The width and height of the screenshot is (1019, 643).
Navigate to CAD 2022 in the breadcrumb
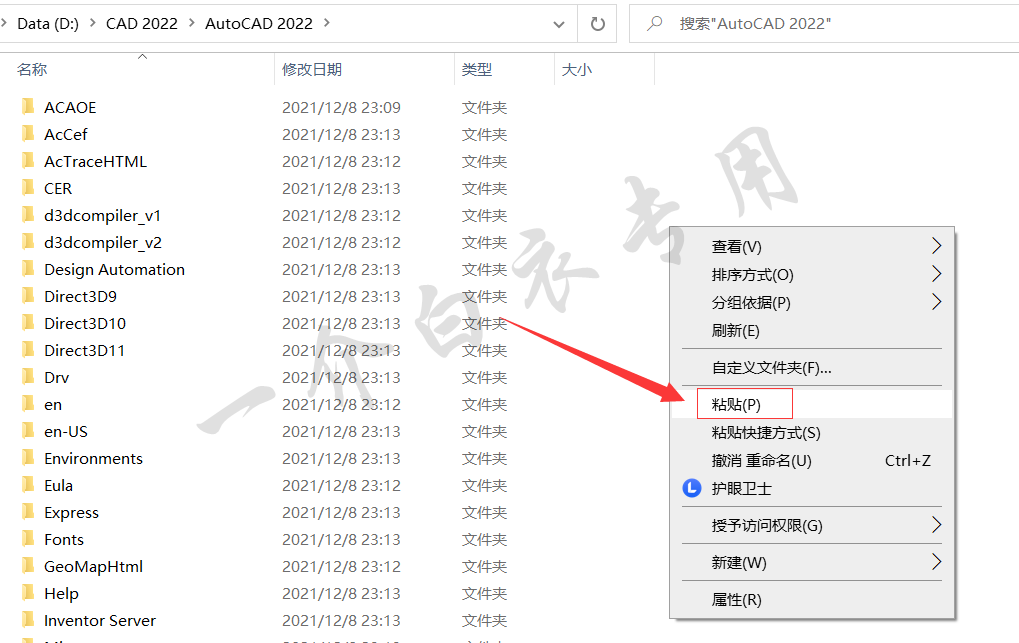142,23
